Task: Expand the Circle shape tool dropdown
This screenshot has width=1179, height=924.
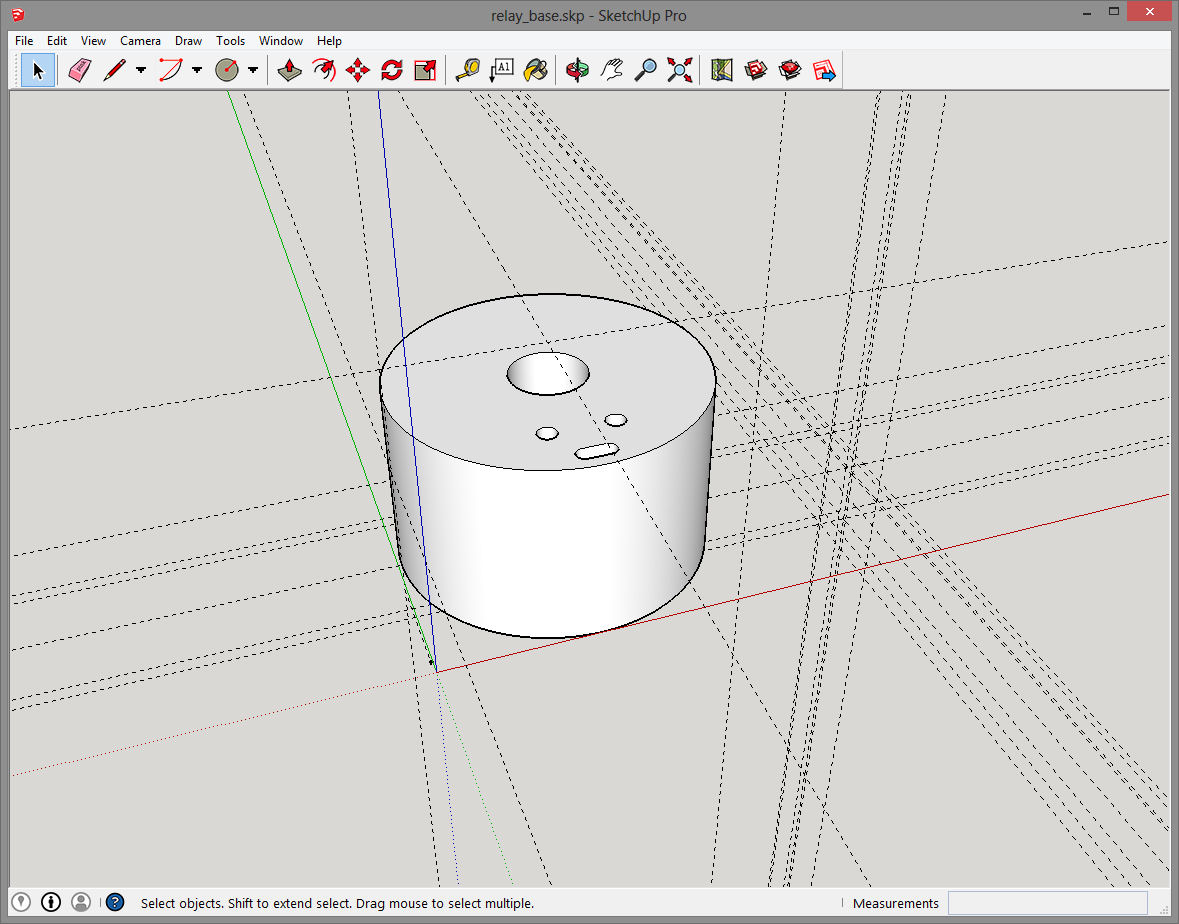Action: click(x=253, y=70)
